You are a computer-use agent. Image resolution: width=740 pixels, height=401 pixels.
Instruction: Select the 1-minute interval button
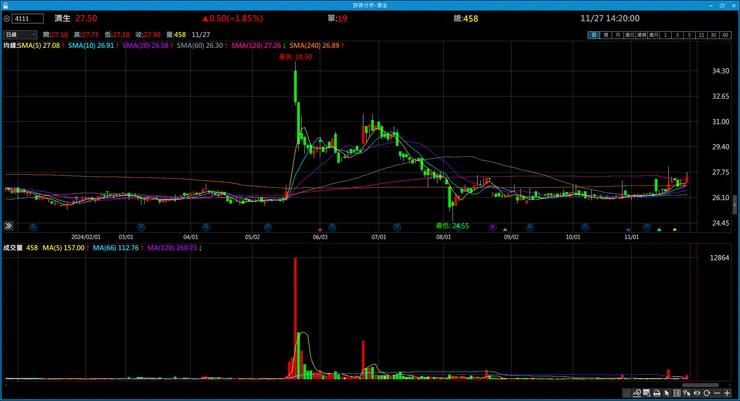click(665, 35)
